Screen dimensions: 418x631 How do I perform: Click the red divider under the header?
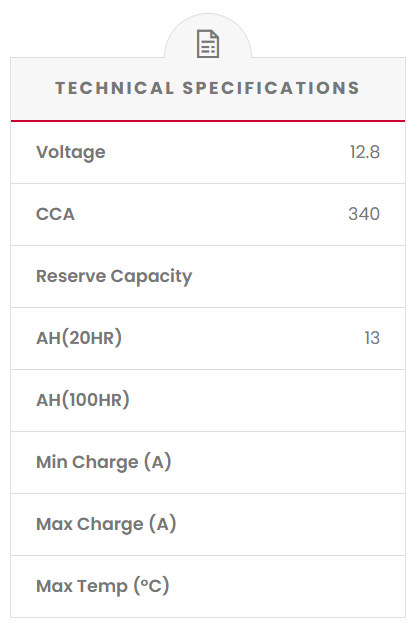pyautogui.click(x=208, y=121)
